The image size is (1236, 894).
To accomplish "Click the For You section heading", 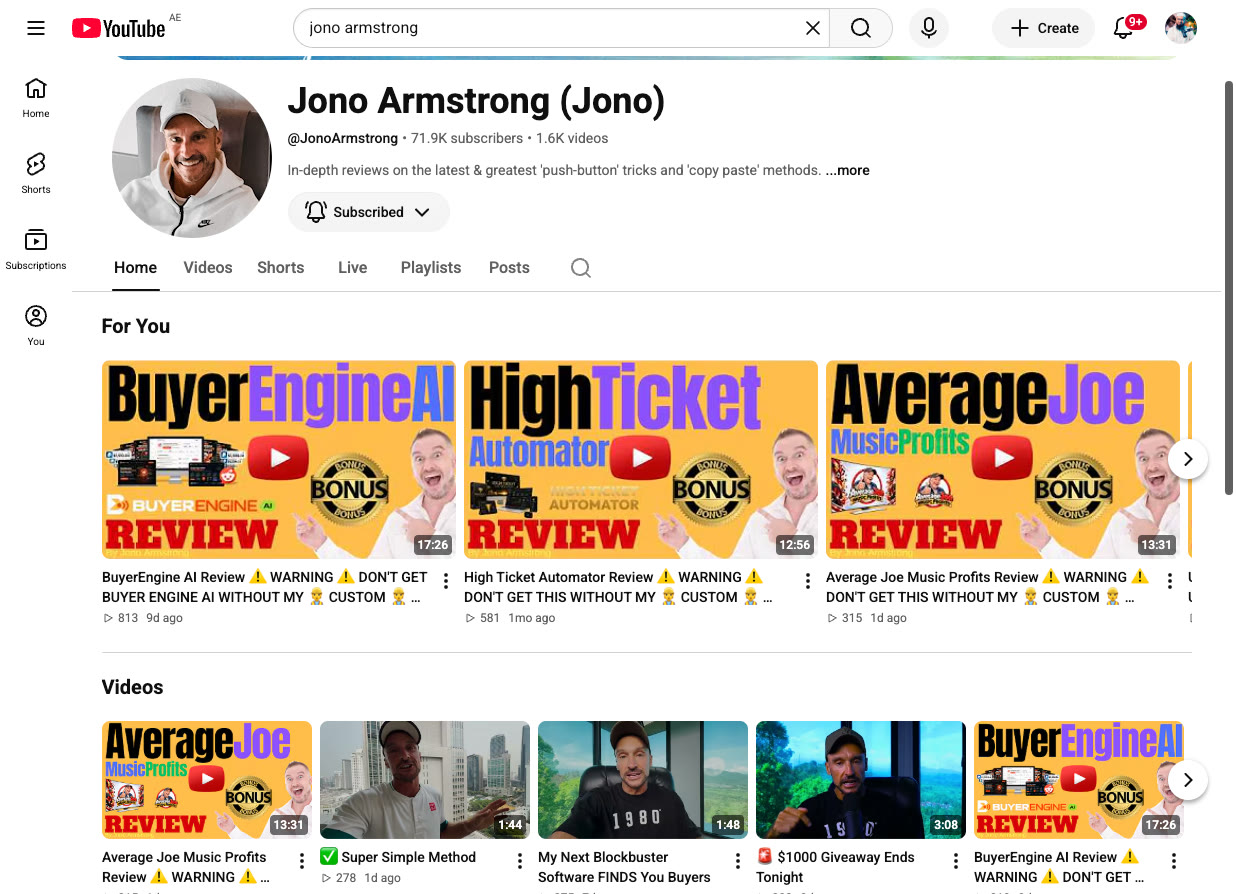I will coord(136,326).
